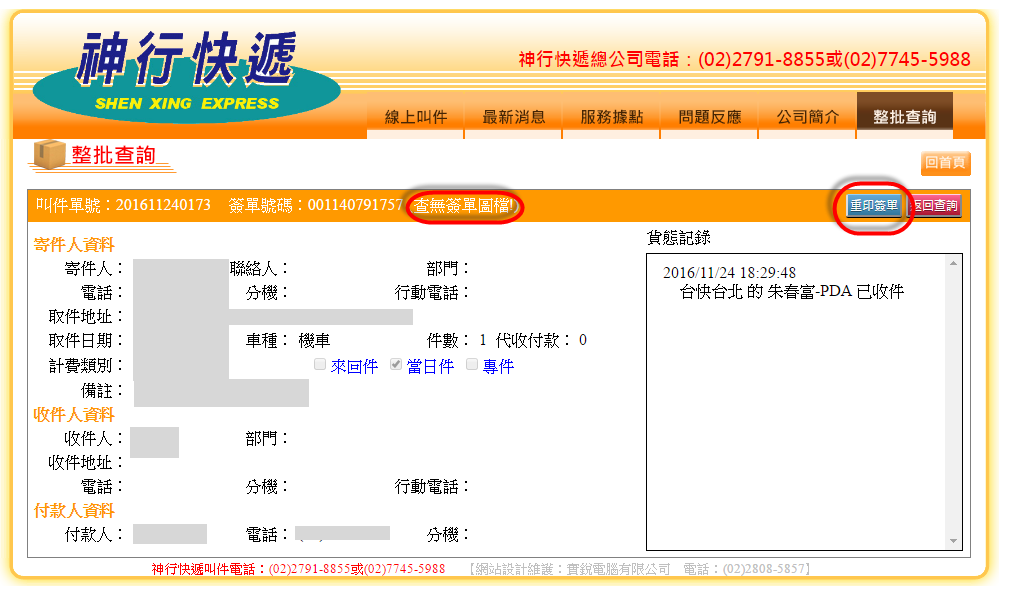The image size is (1017, 594).
Task: Click the 整批查詢 page heading
Action: click(113, 155)
